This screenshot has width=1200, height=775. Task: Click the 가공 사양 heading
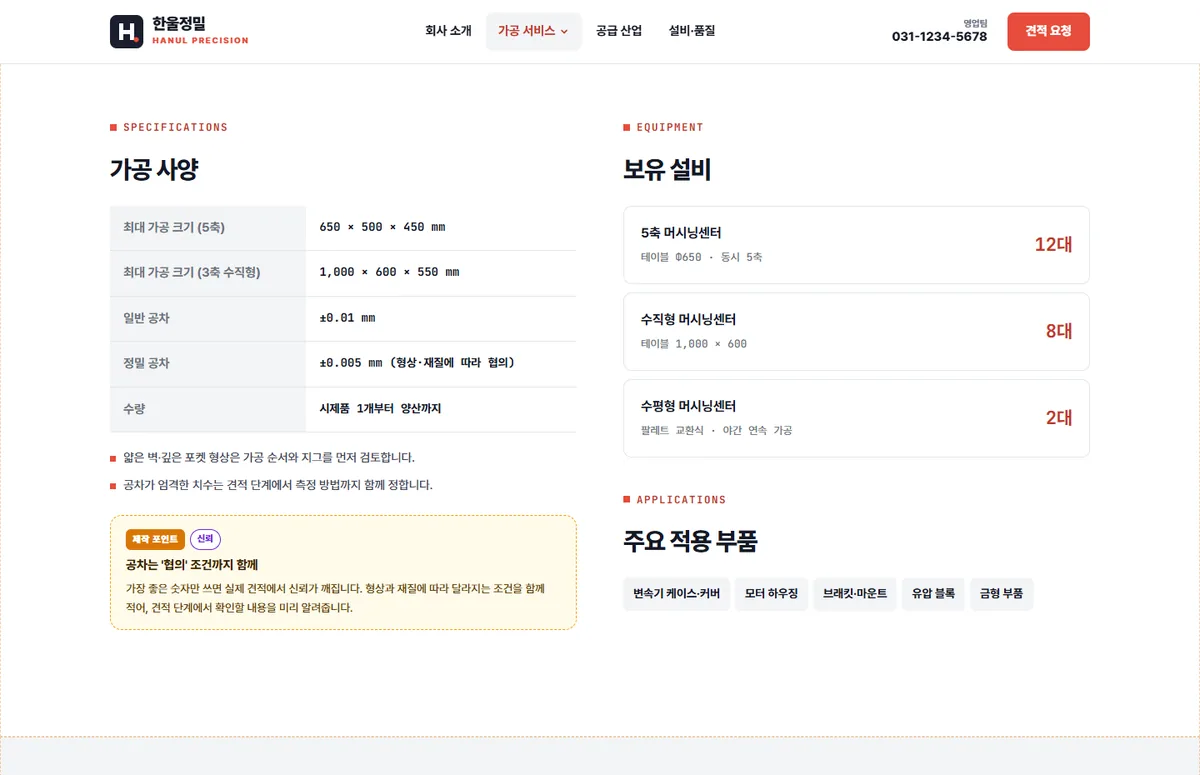pyautogui.click(x=154, y=170)
